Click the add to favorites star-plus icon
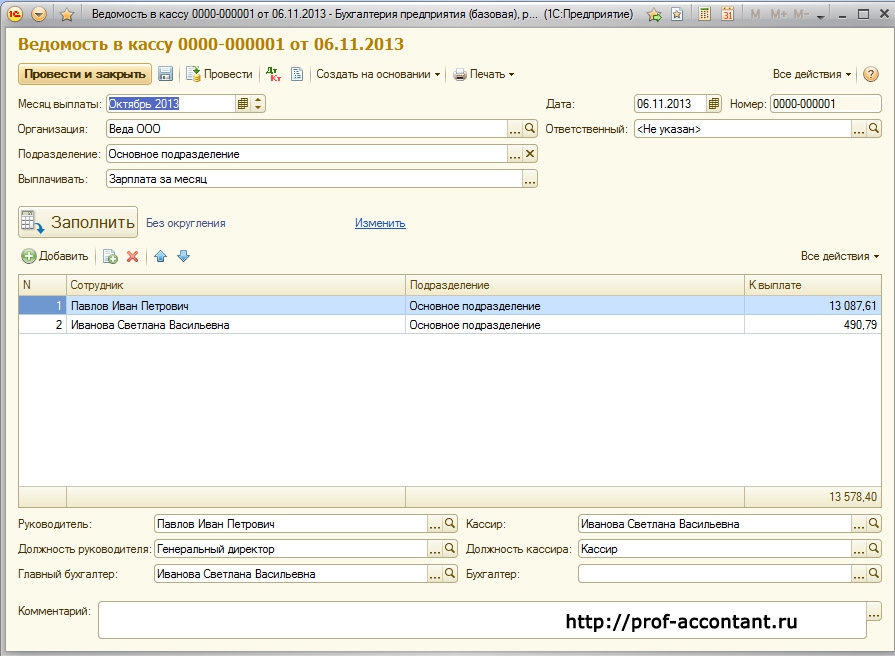Viewport: 895px width, 656px height. 655,14
